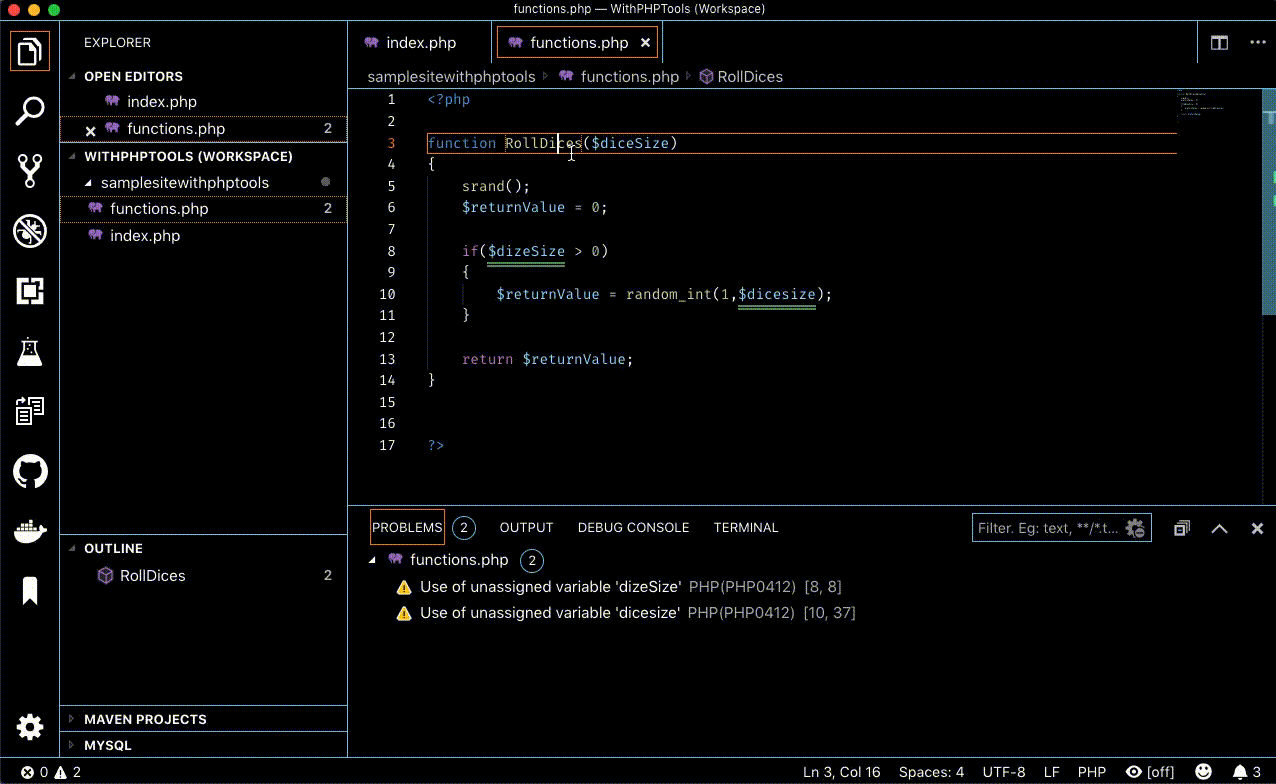
Task: Open the Docker view in activity bar
Action: (30, 531)
